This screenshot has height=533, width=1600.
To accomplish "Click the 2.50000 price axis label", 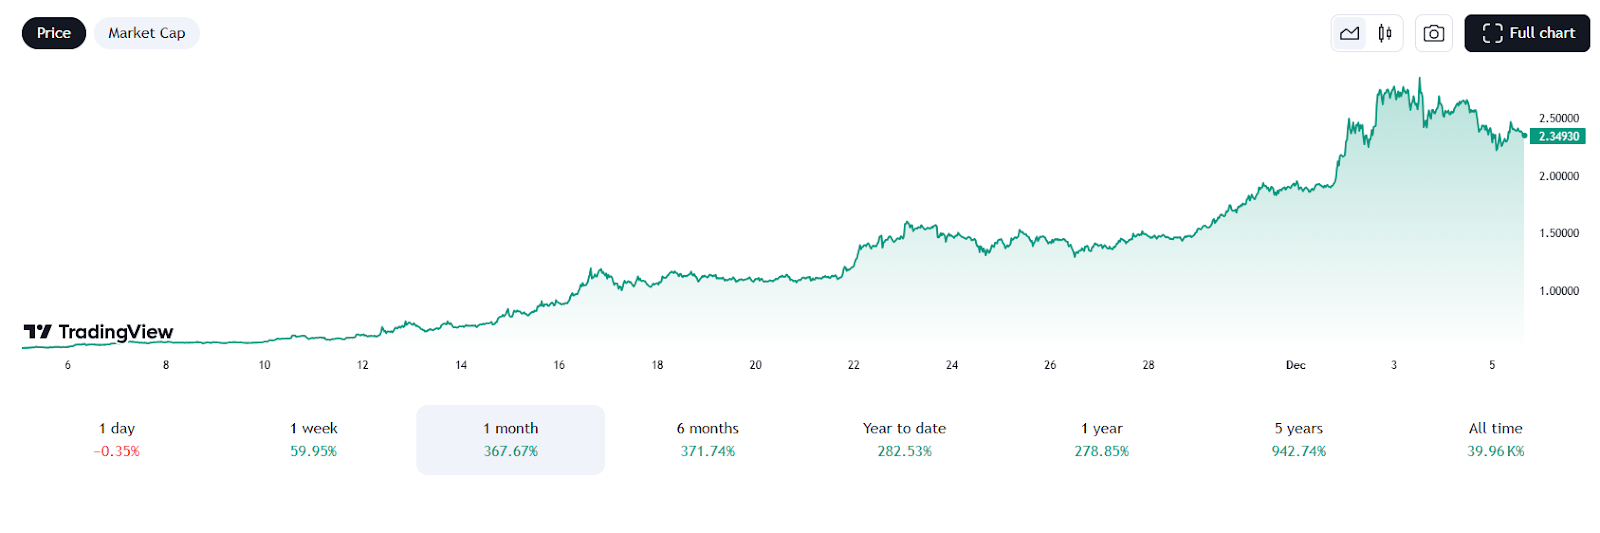I will (x=1559, y=118).
